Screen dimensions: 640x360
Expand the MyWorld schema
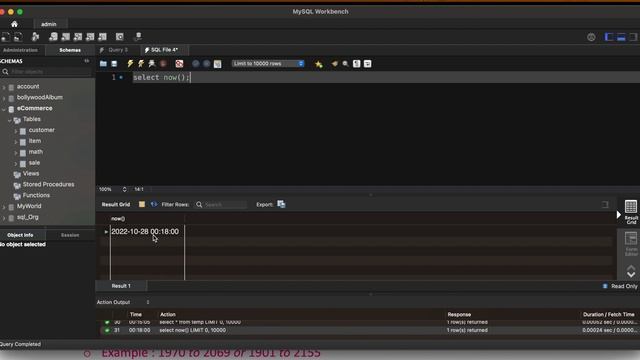click(x=4, y=207)
